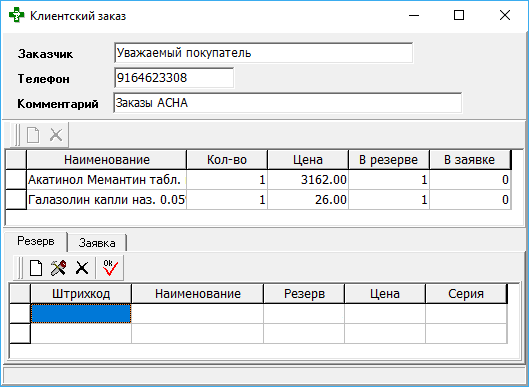The height and width of the screenshot is (387, 529).
Task: Click into the Заказчик input field
Action: 263,53
